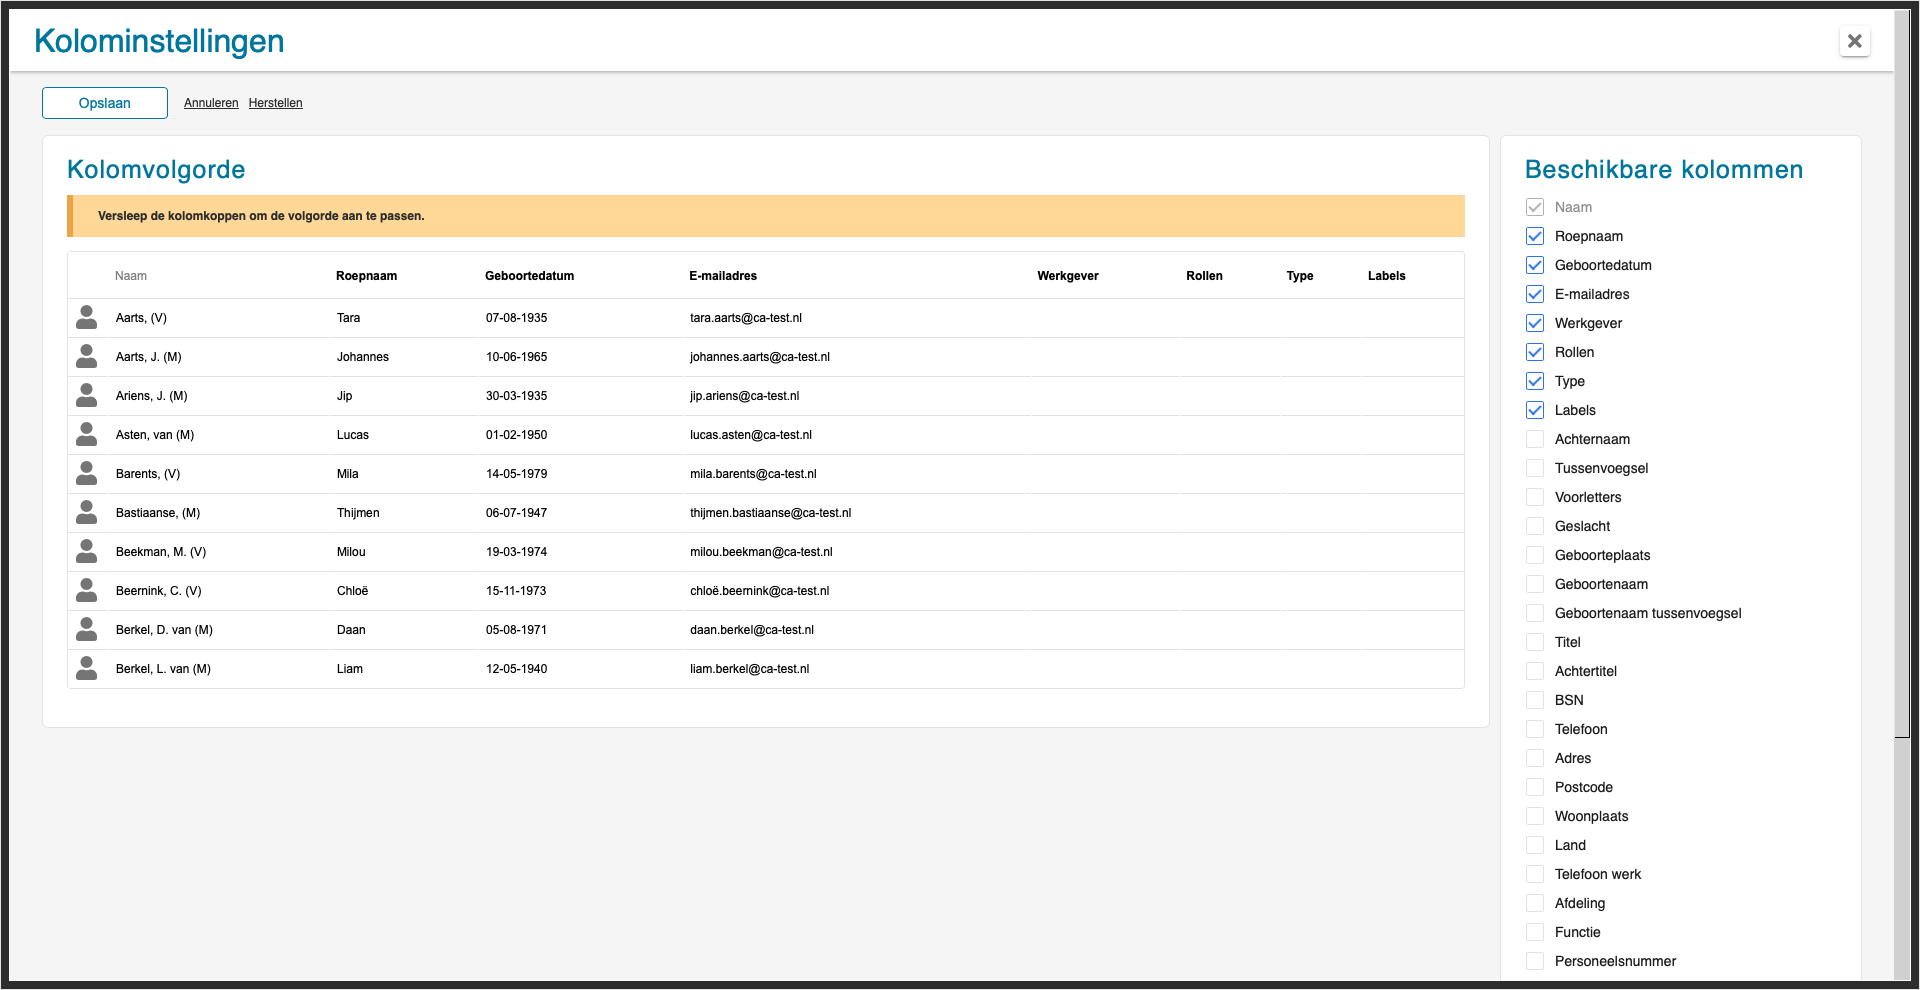
Task: Click the avatar icon for Berkel, L. van (M)
Action: [x=87, y=669]
